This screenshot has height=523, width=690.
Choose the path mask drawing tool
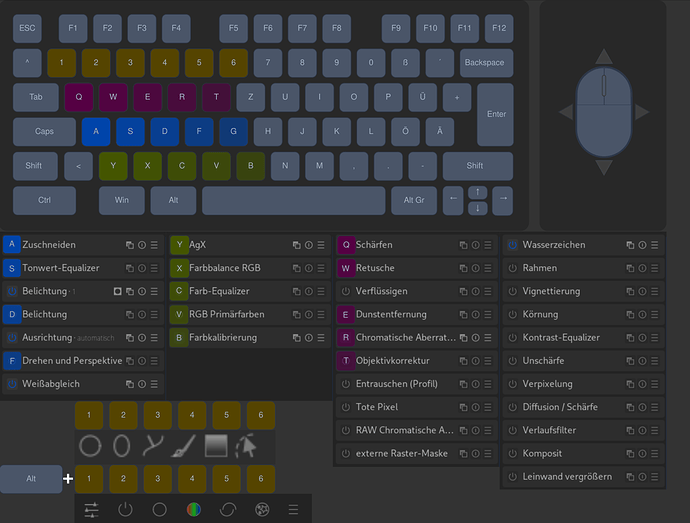(153, 445)
